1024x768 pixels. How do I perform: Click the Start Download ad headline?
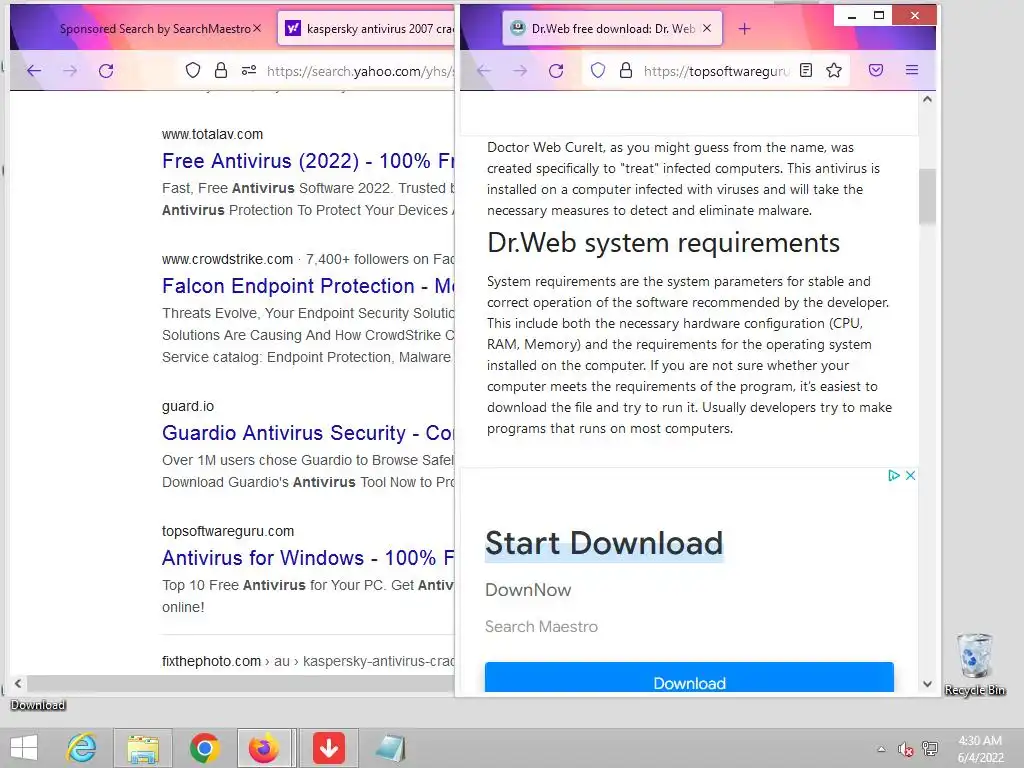pyautogui.click(x=604, y=543)
